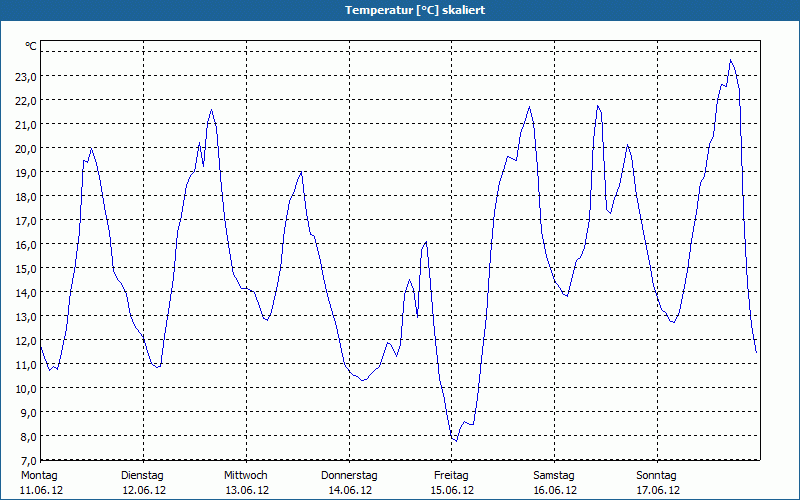Click the 17,0 y-axis label

tap(27, 220)
